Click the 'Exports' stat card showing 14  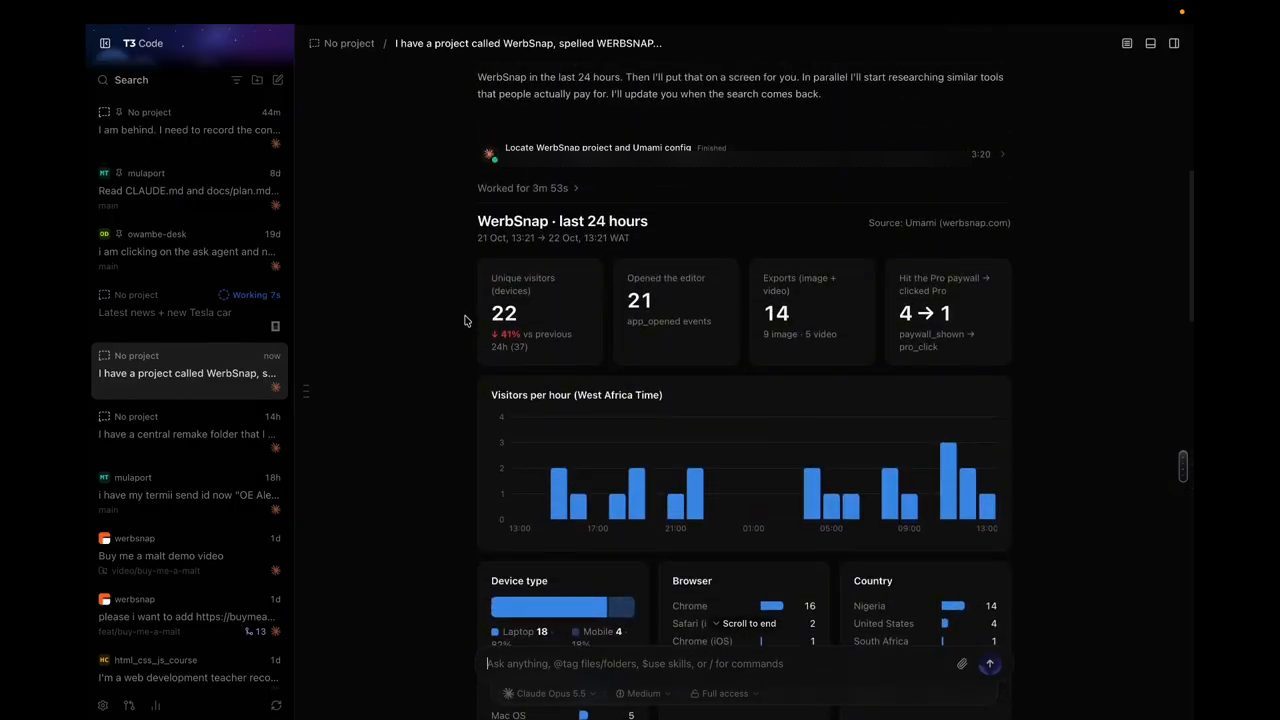(812, 312)
